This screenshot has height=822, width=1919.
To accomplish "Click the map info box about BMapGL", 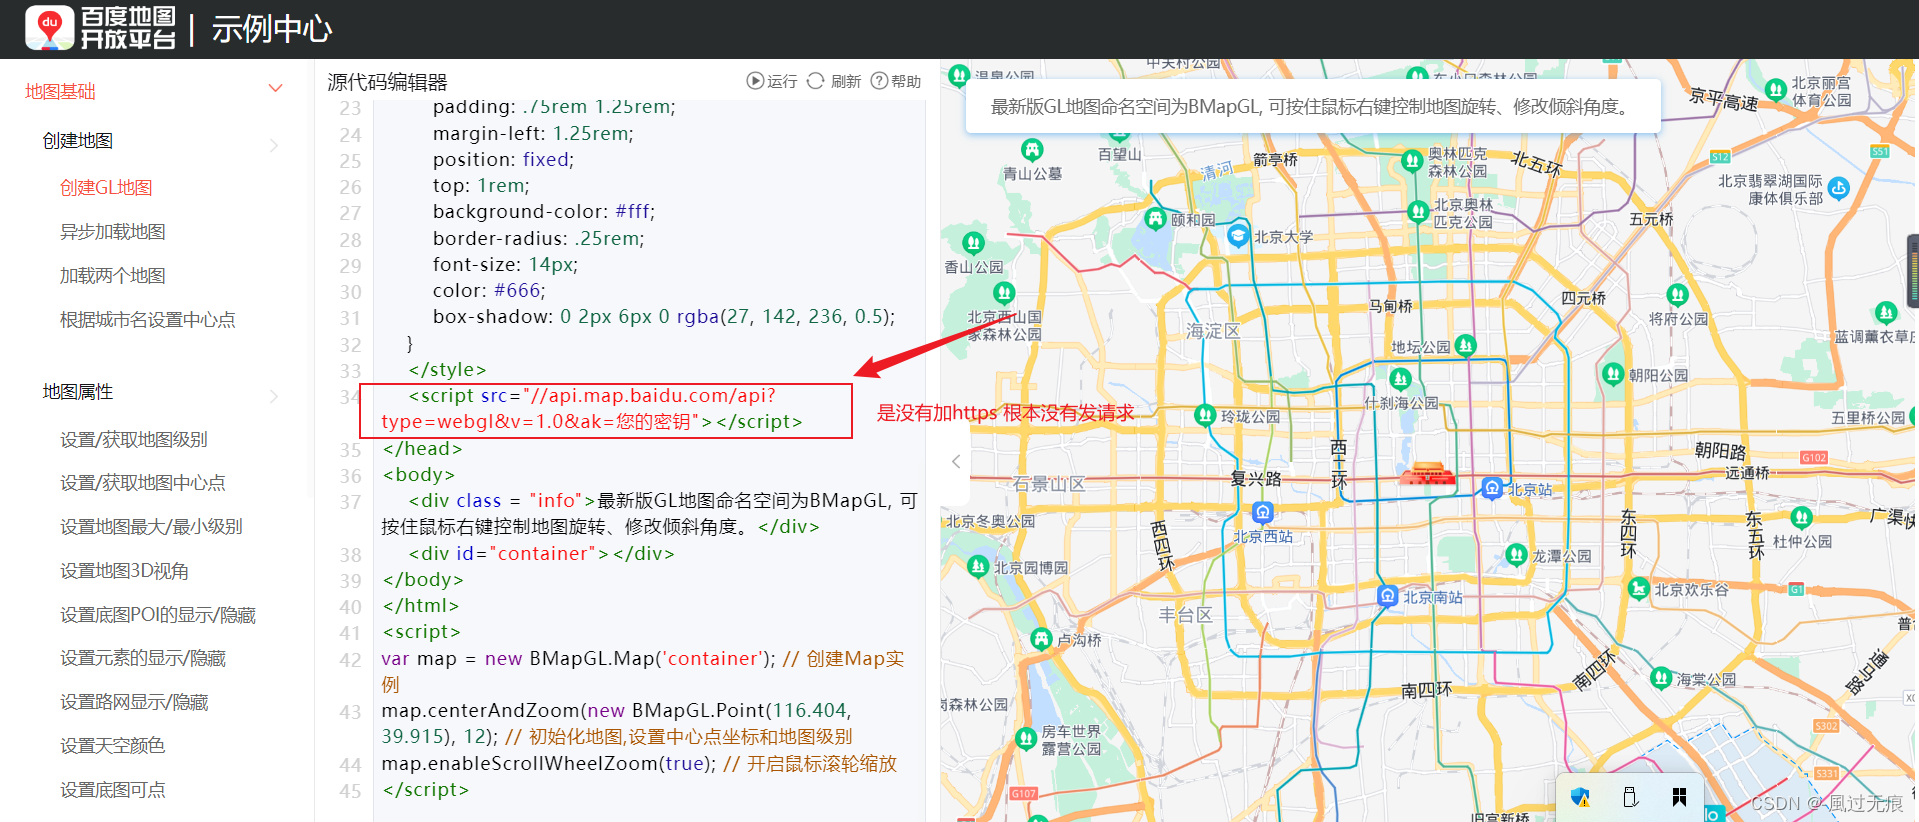I will coord(1313,106).
